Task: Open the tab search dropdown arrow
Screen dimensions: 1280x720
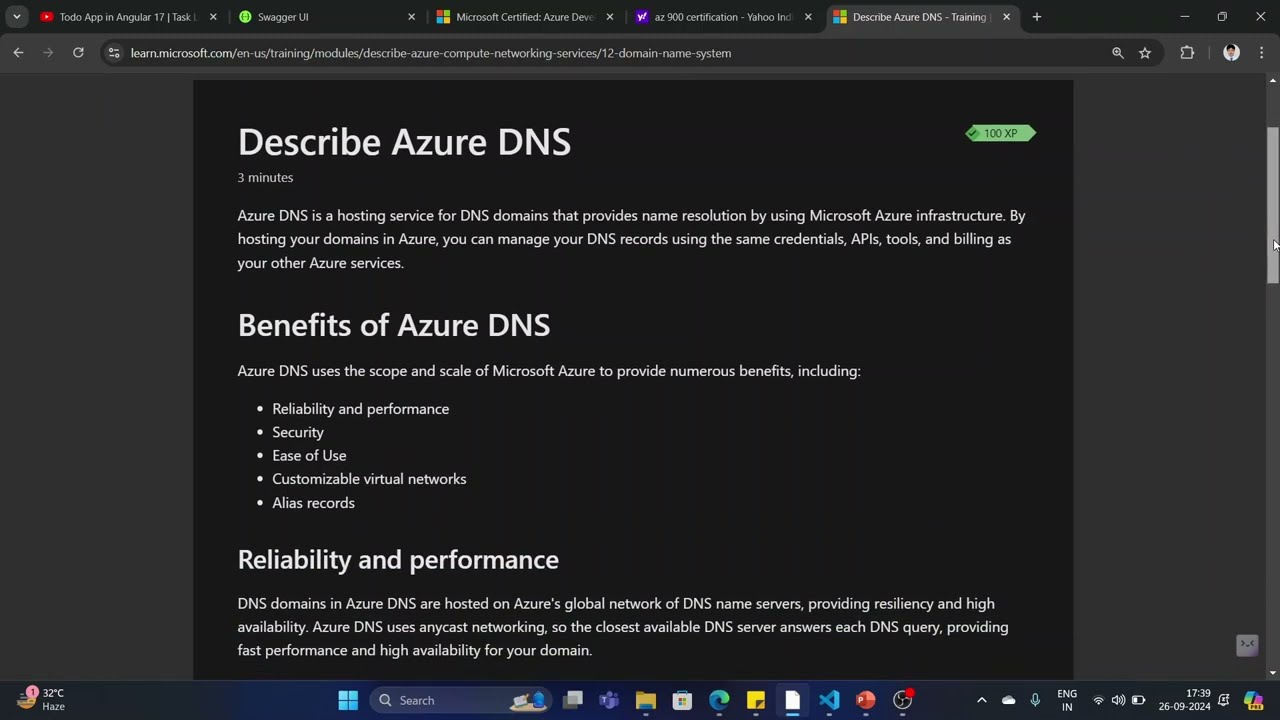Action: click(x=16, y=17)
